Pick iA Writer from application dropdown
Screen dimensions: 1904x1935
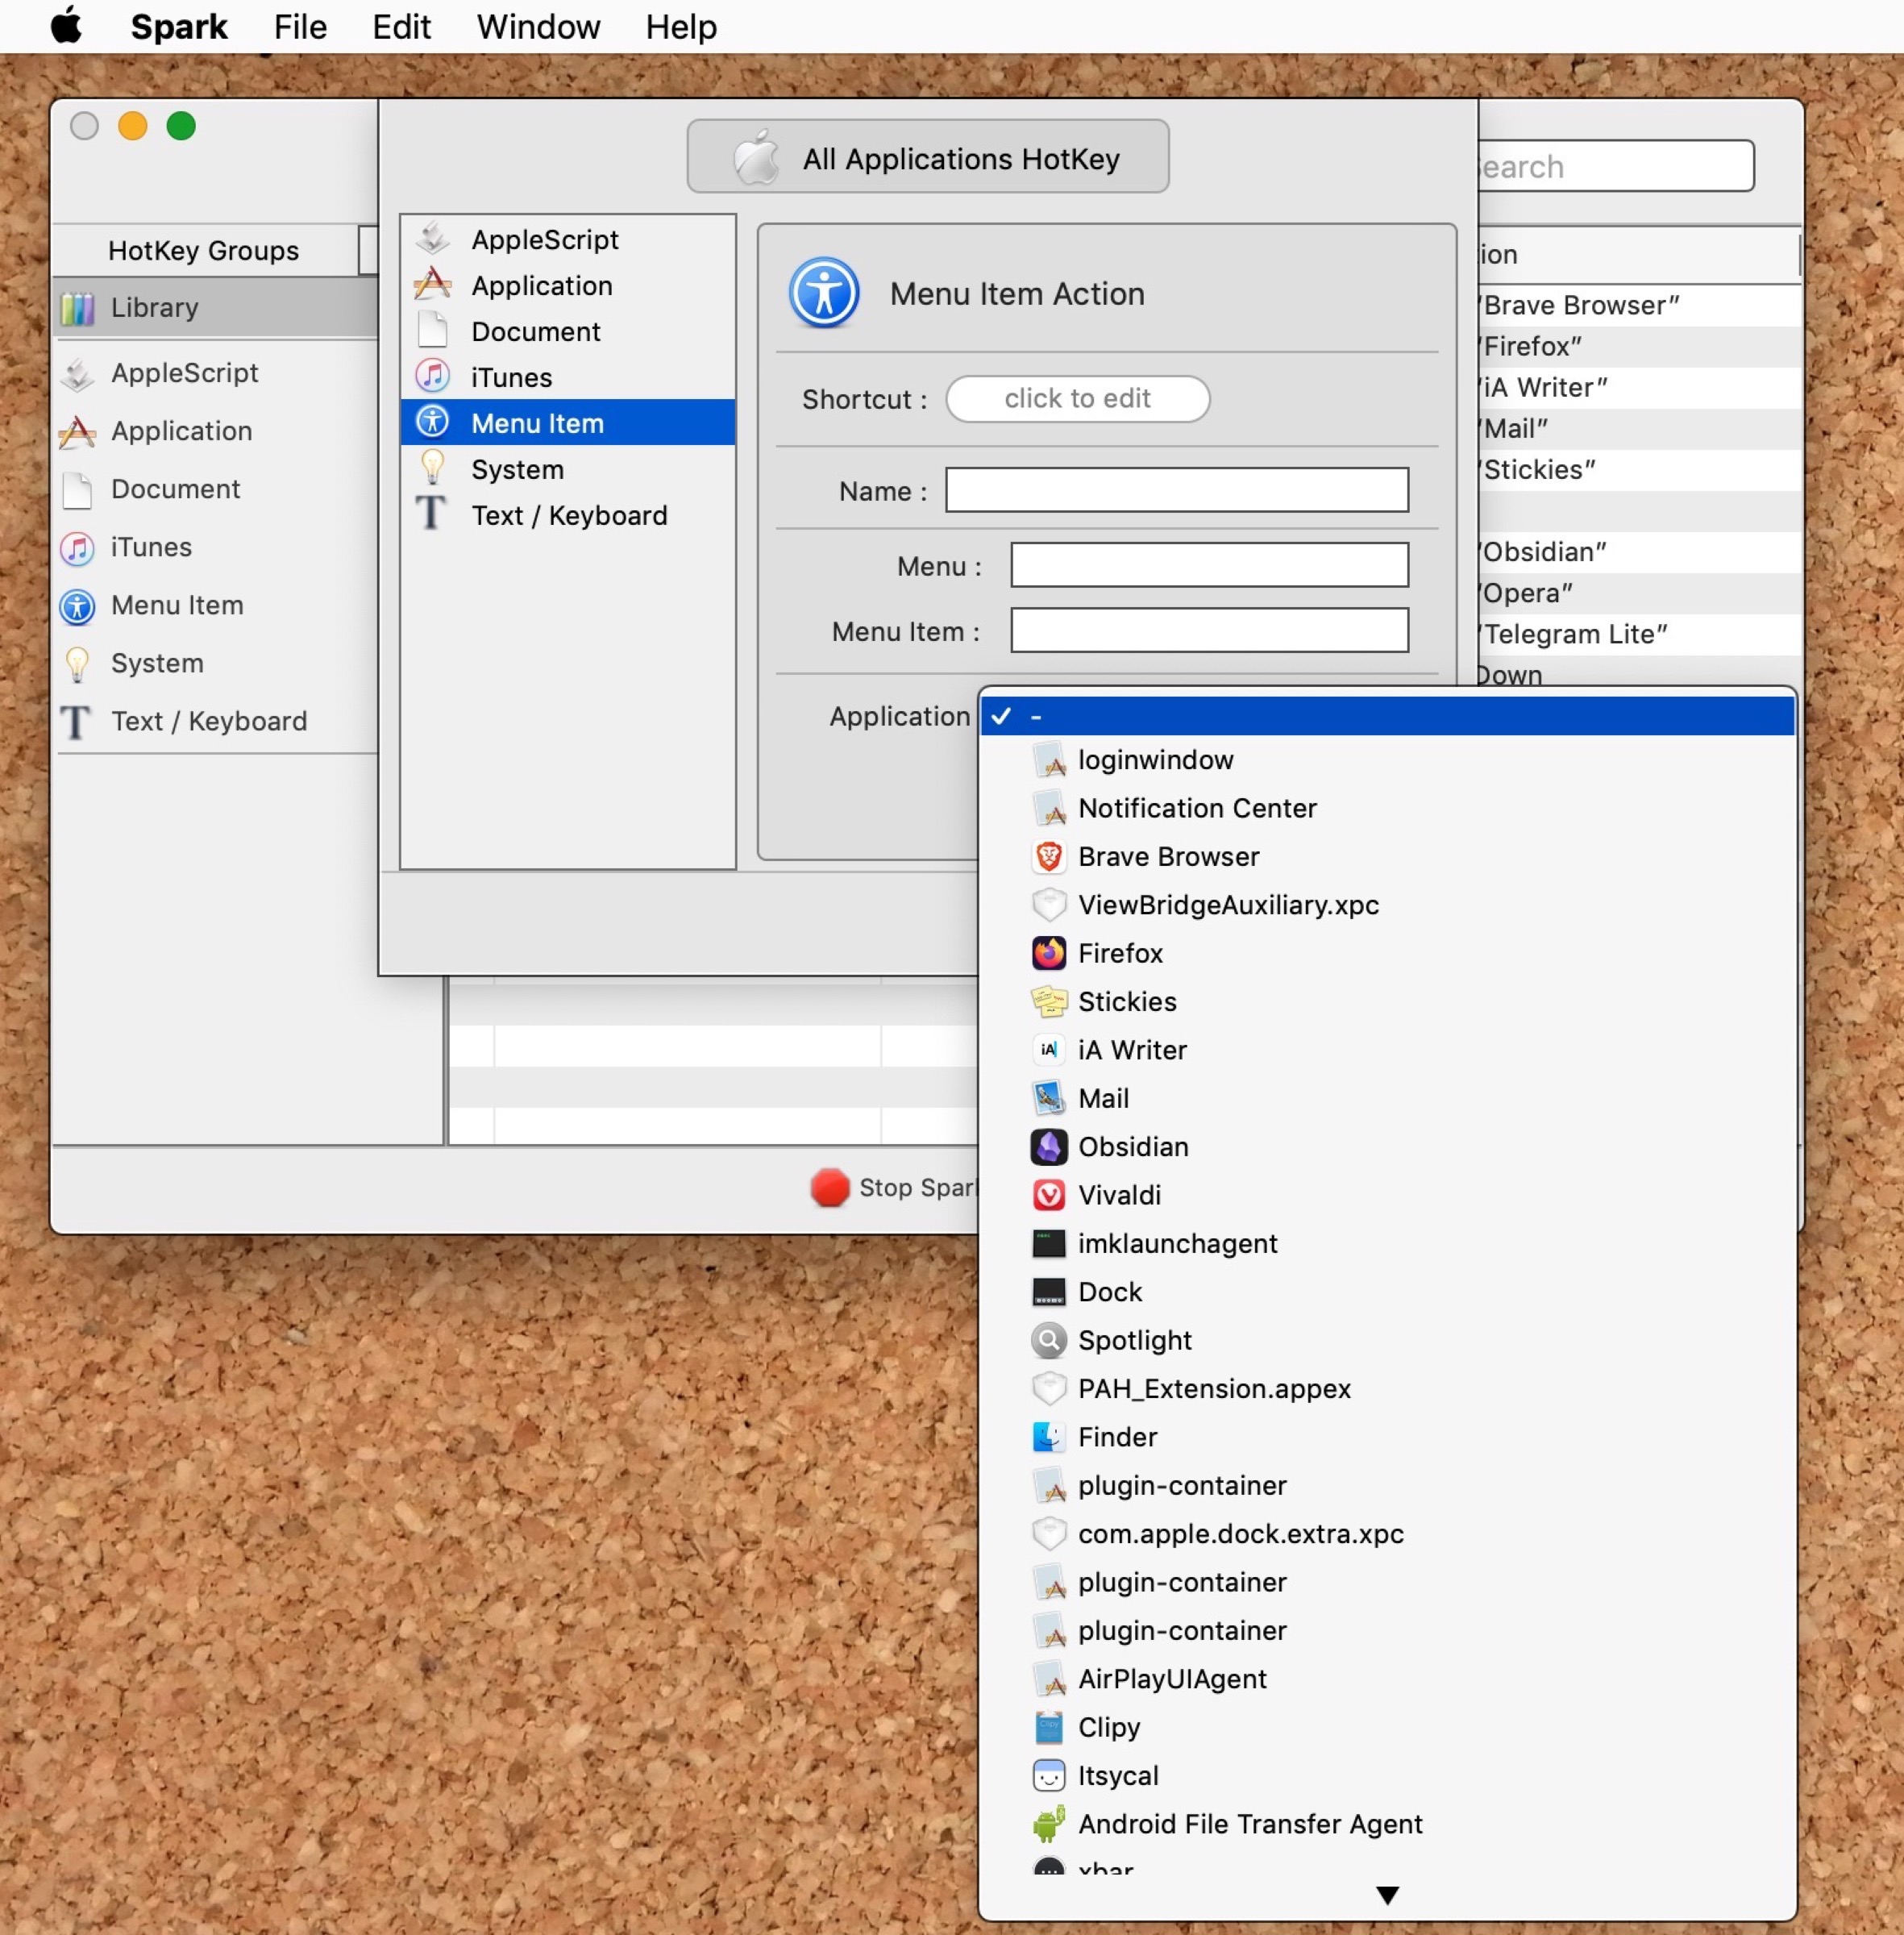(1131, 1050)
